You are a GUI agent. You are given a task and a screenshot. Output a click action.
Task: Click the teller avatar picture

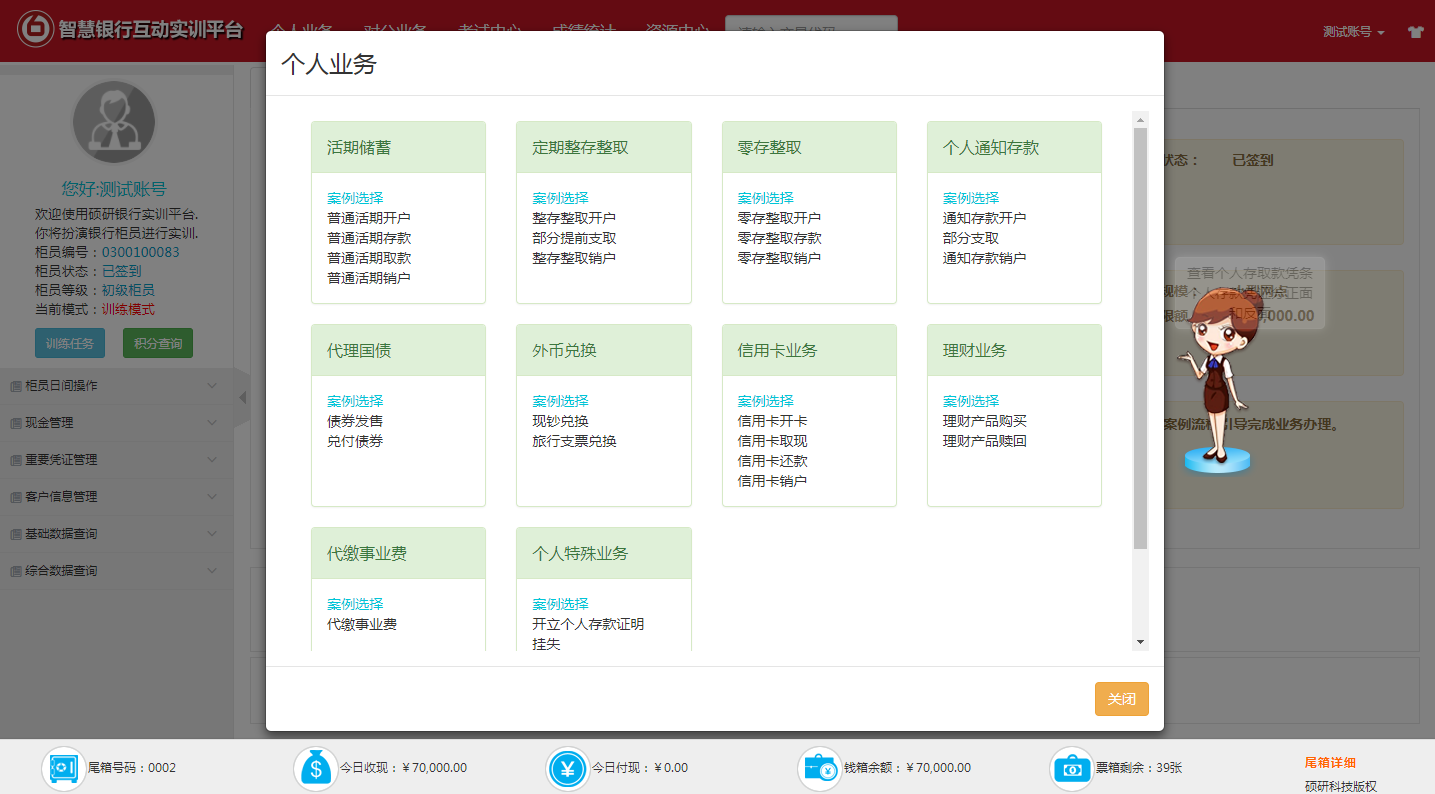[115, 123]
